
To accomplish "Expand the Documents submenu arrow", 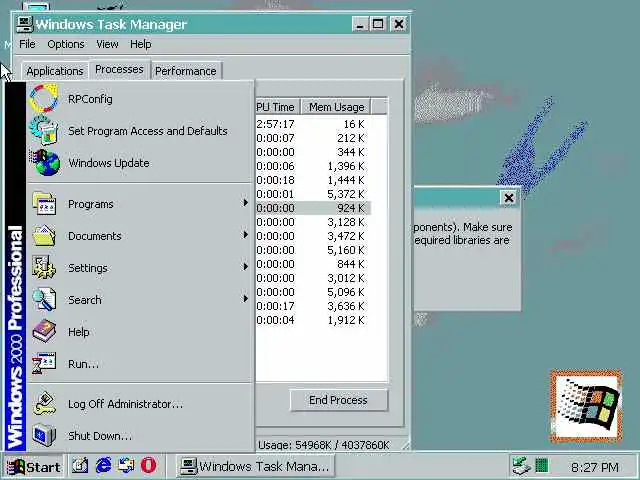I will pyautogui.click(x=245, y=235).
